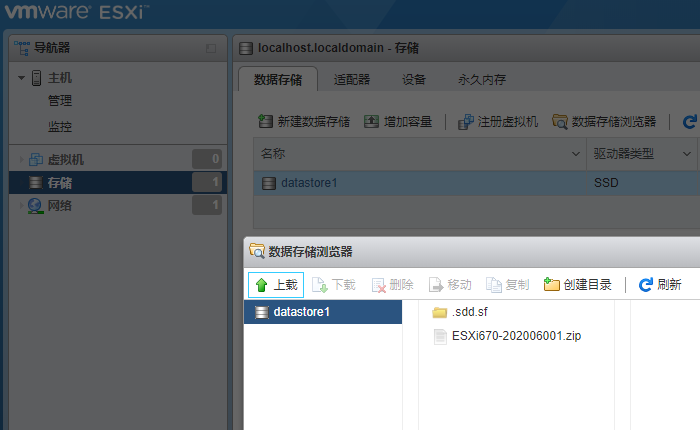The image size is (700, 430).
Task: Expand the Virtual Machines tree node
Action: click(x=21, y=159)
